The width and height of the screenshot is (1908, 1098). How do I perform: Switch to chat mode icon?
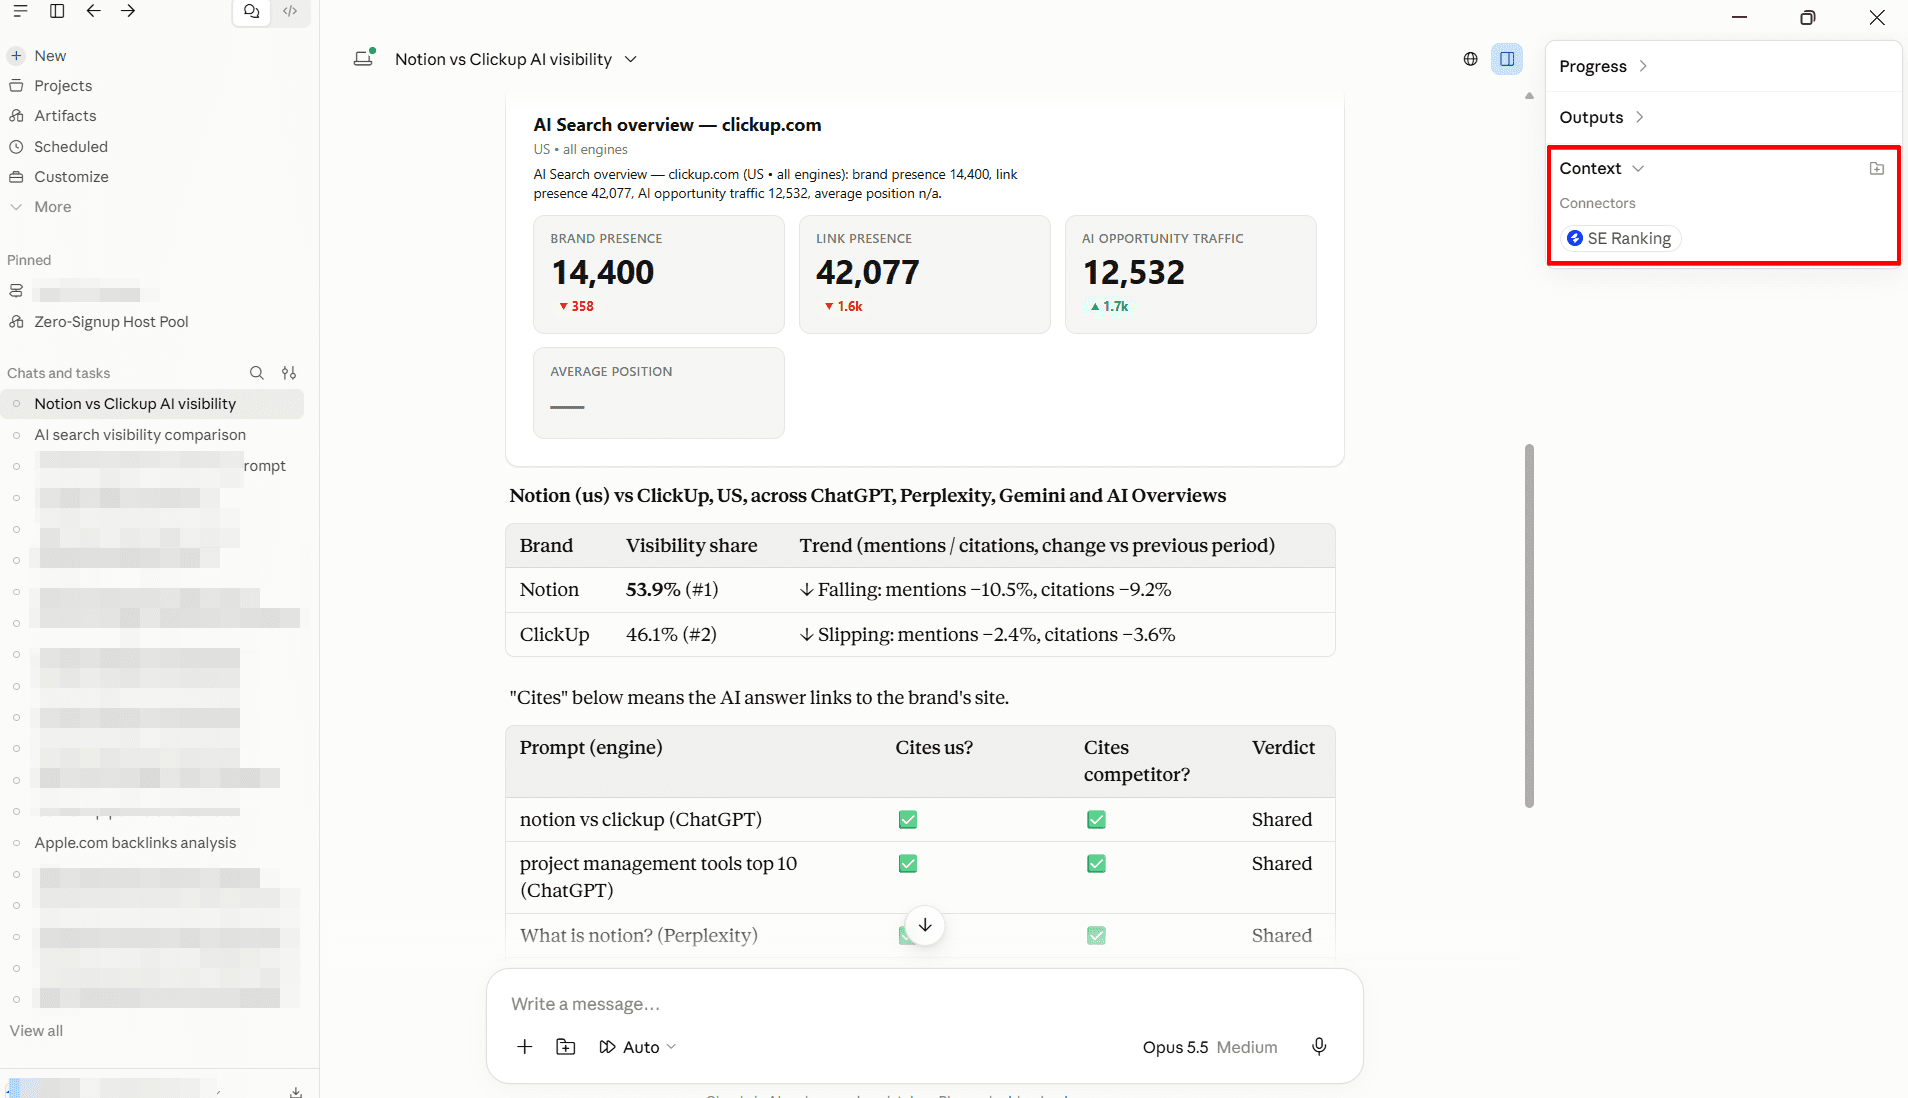coord(252,11)
